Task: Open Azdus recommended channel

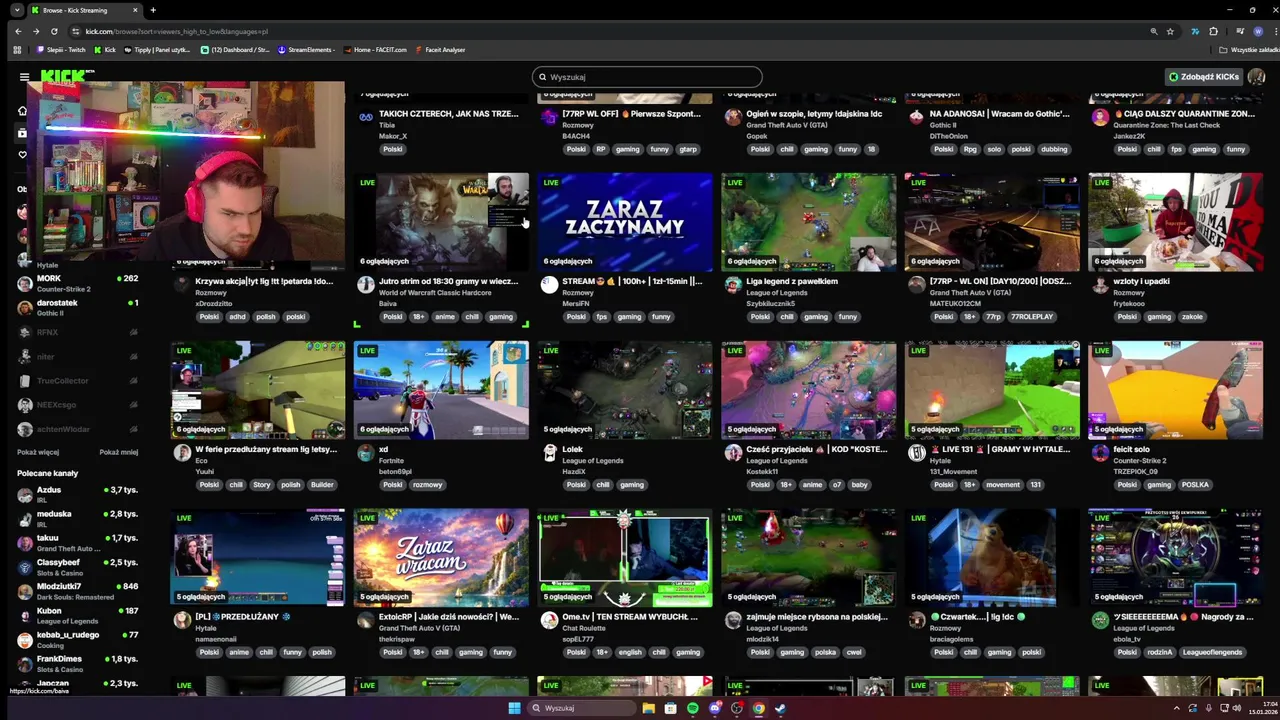Action: coord(78,494)
